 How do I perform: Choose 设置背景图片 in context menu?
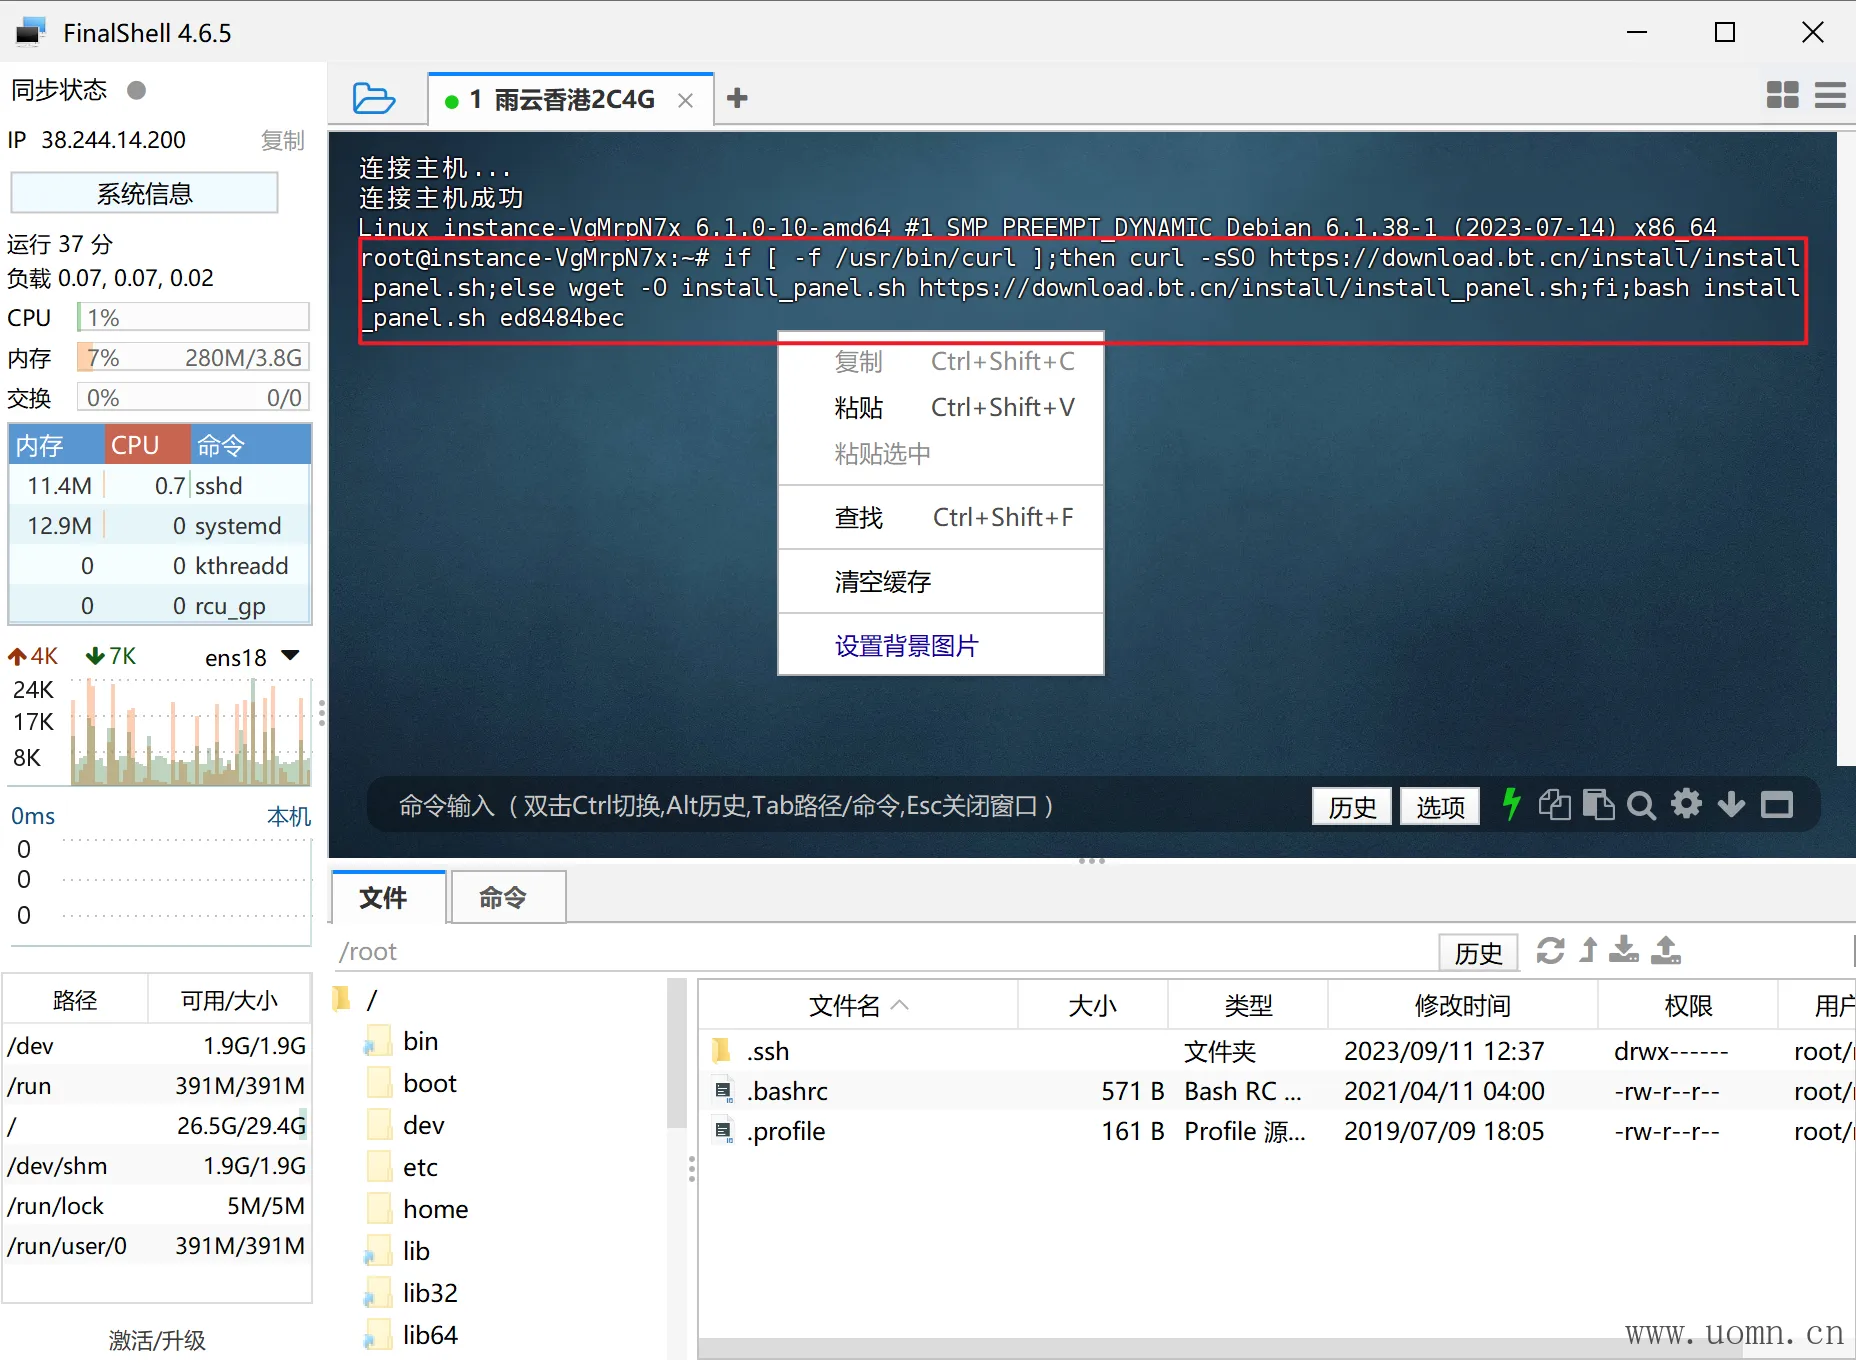coord(906,646)
